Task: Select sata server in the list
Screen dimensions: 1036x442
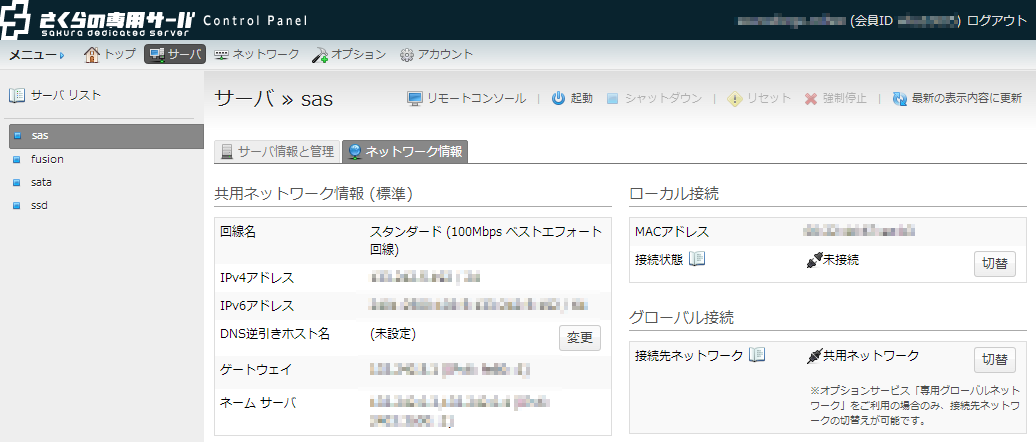Action: pyautogui.click(x=41, y=182)
